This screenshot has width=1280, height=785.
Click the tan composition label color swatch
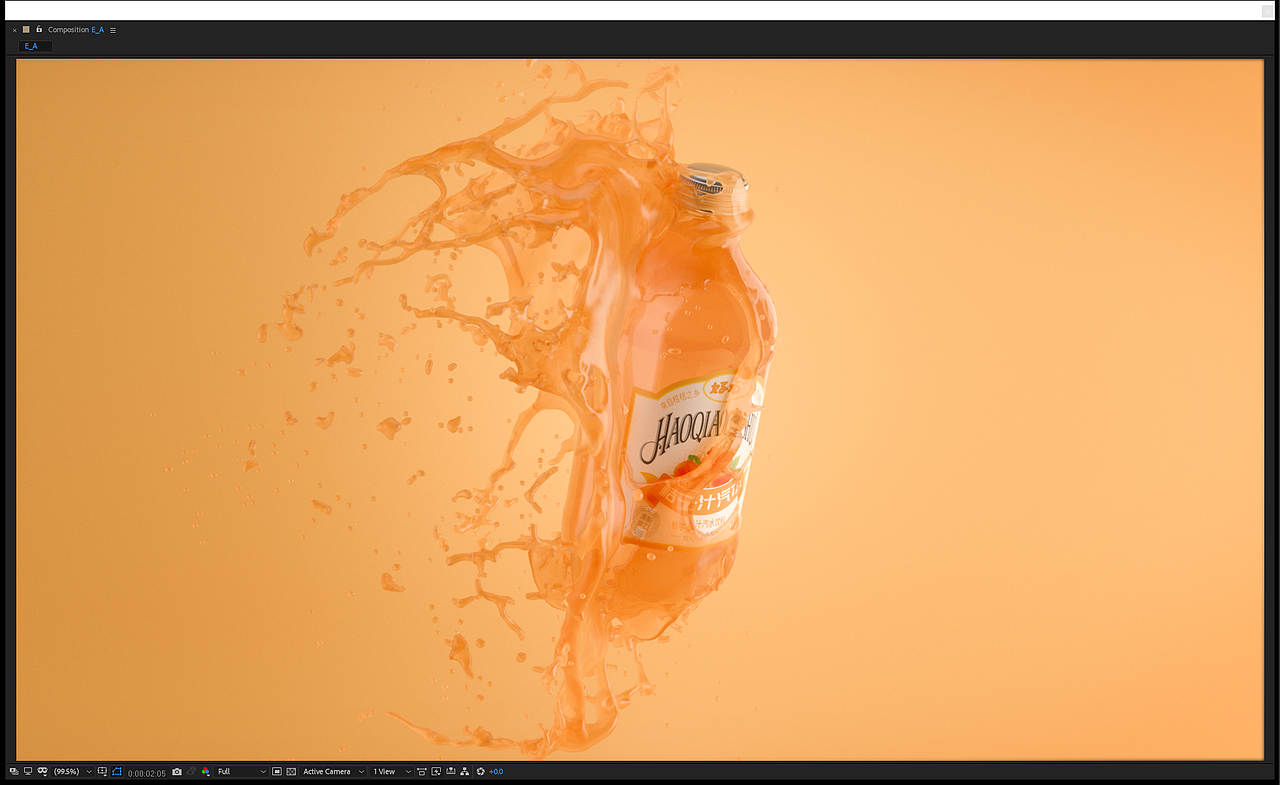[26, 30]
